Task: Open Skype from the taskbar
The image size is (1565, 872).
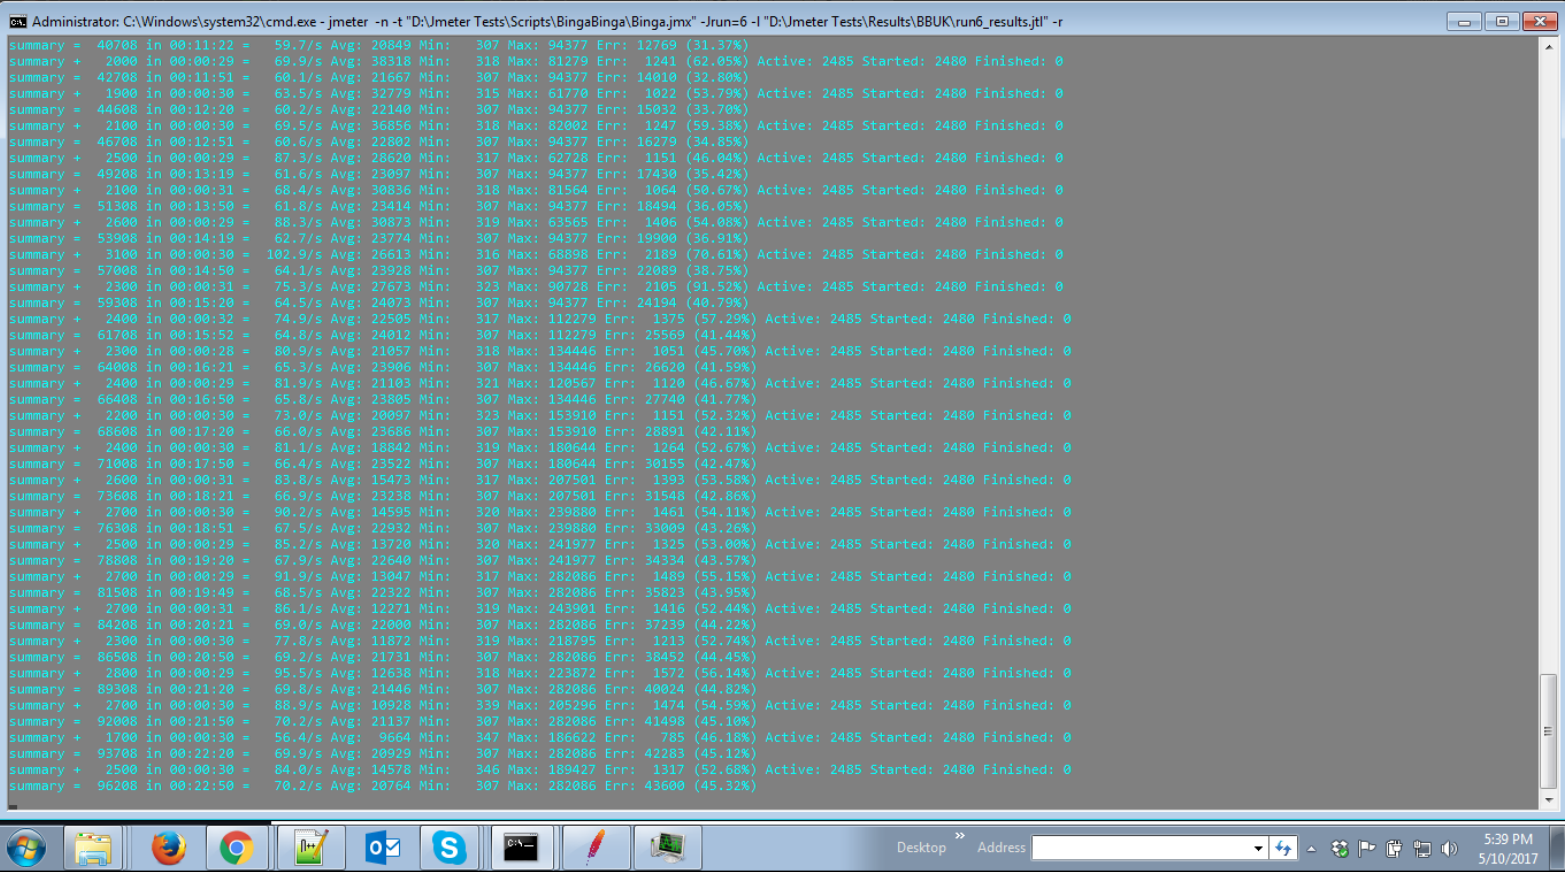Action: (x=449, y=848)
